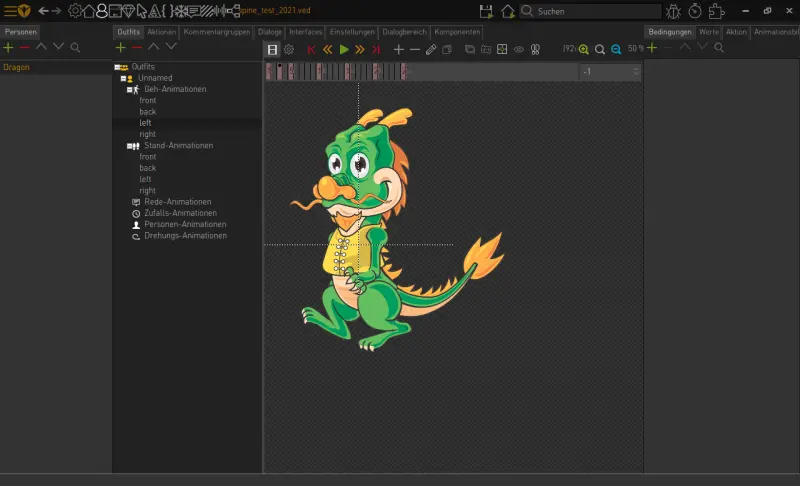The image size is (800, 486).
Task: Toggle the eye visibility icon in toolbar
Action: coord(519,49)
